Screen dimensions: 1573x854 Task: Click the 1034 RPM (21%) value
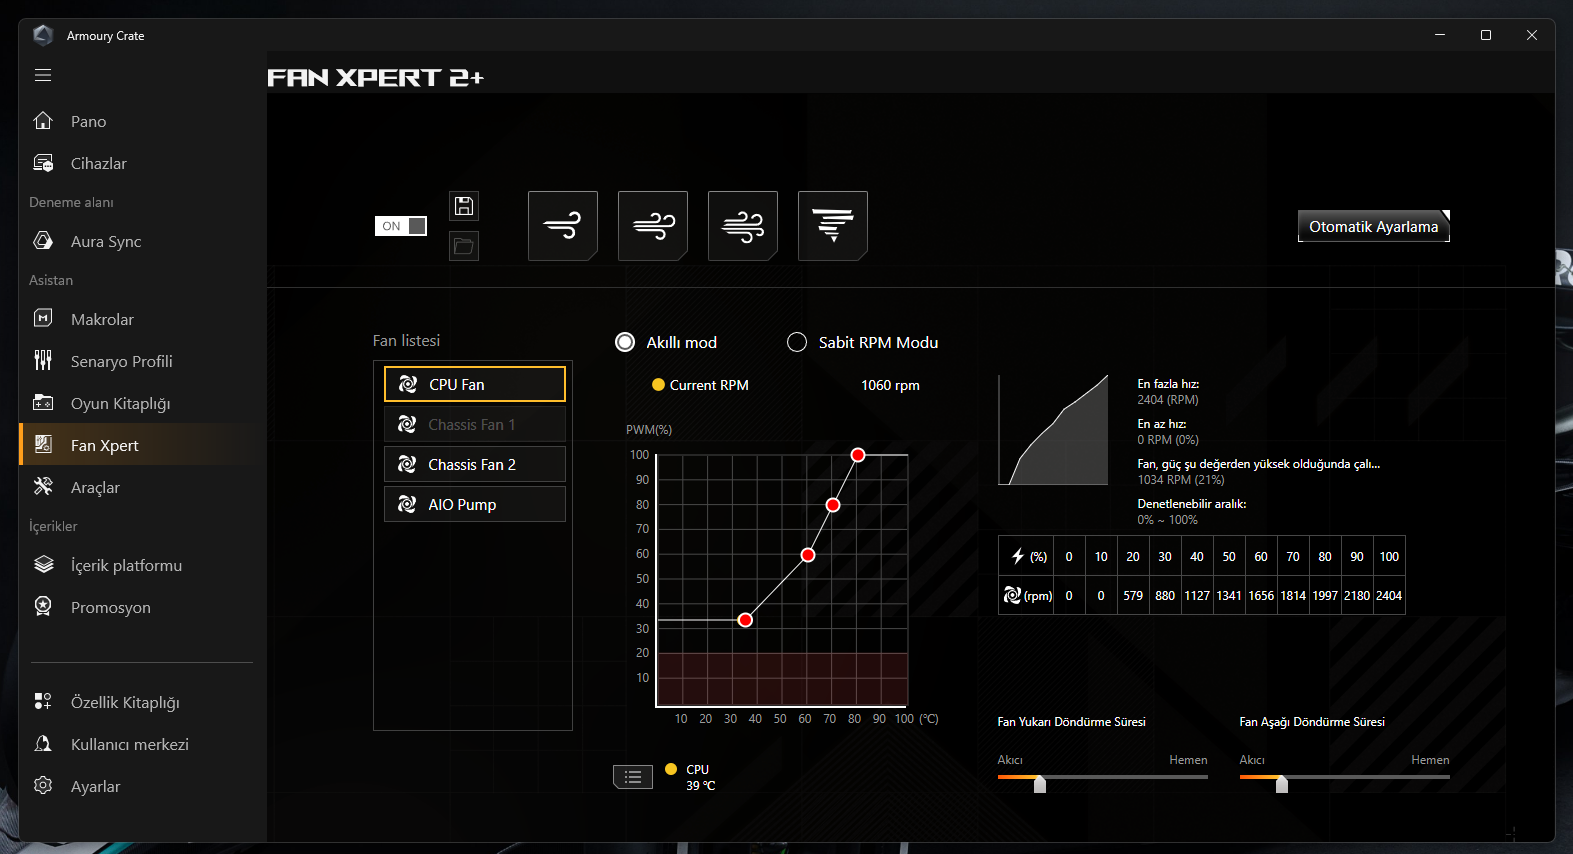pyautogui.click(x=1181, y=480)
